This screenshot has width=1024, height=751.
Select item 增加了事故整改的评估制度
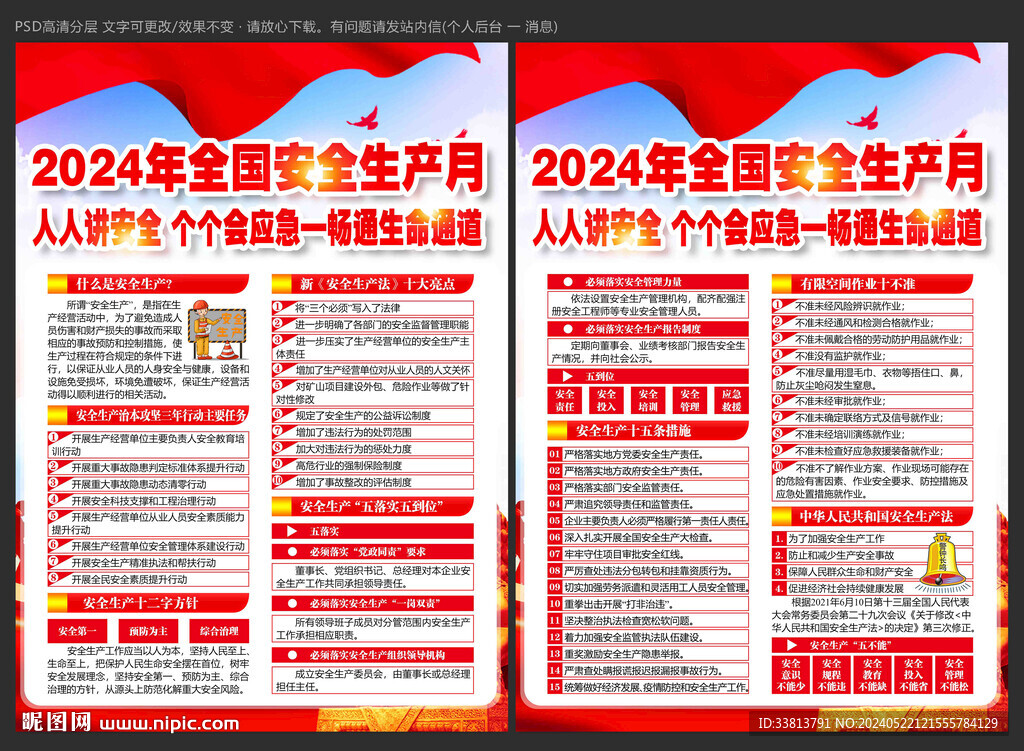click(x=372, y=483)
